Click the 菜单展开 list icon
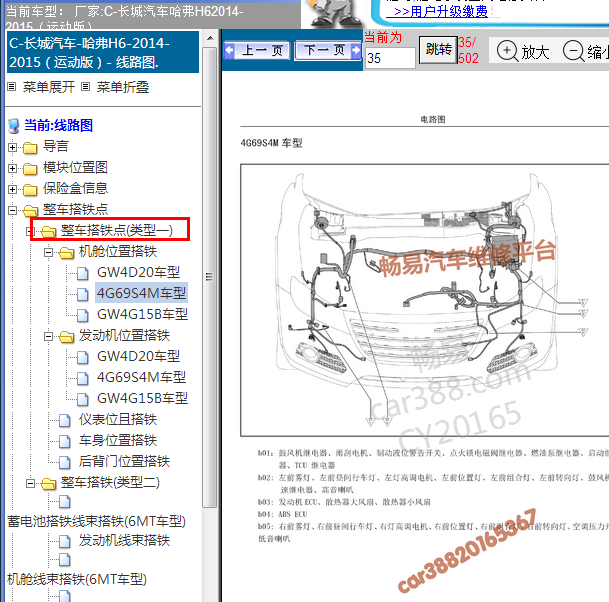 coord(12,87)
